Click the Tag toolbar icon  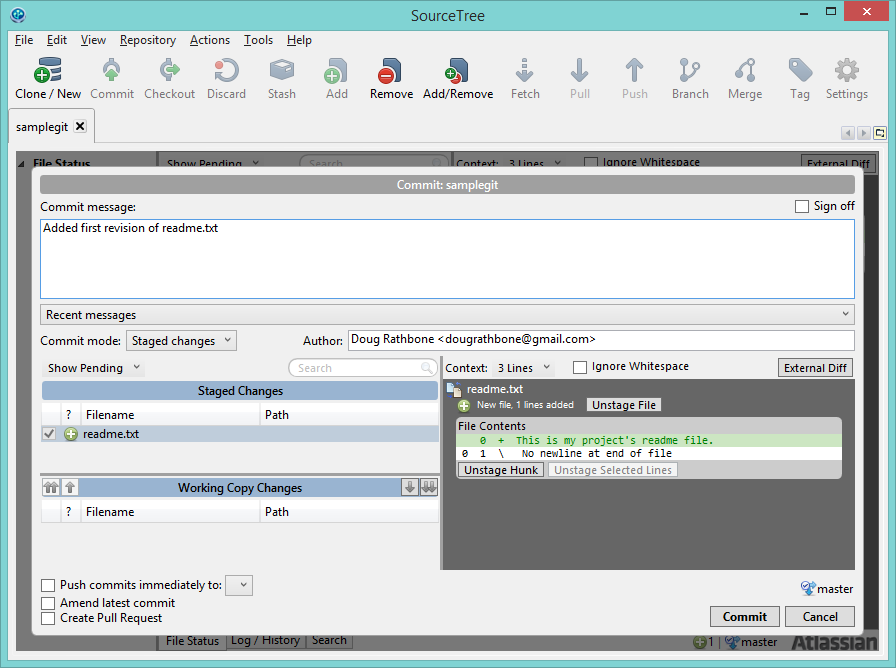pyautogui.click(x=800, y=78)
